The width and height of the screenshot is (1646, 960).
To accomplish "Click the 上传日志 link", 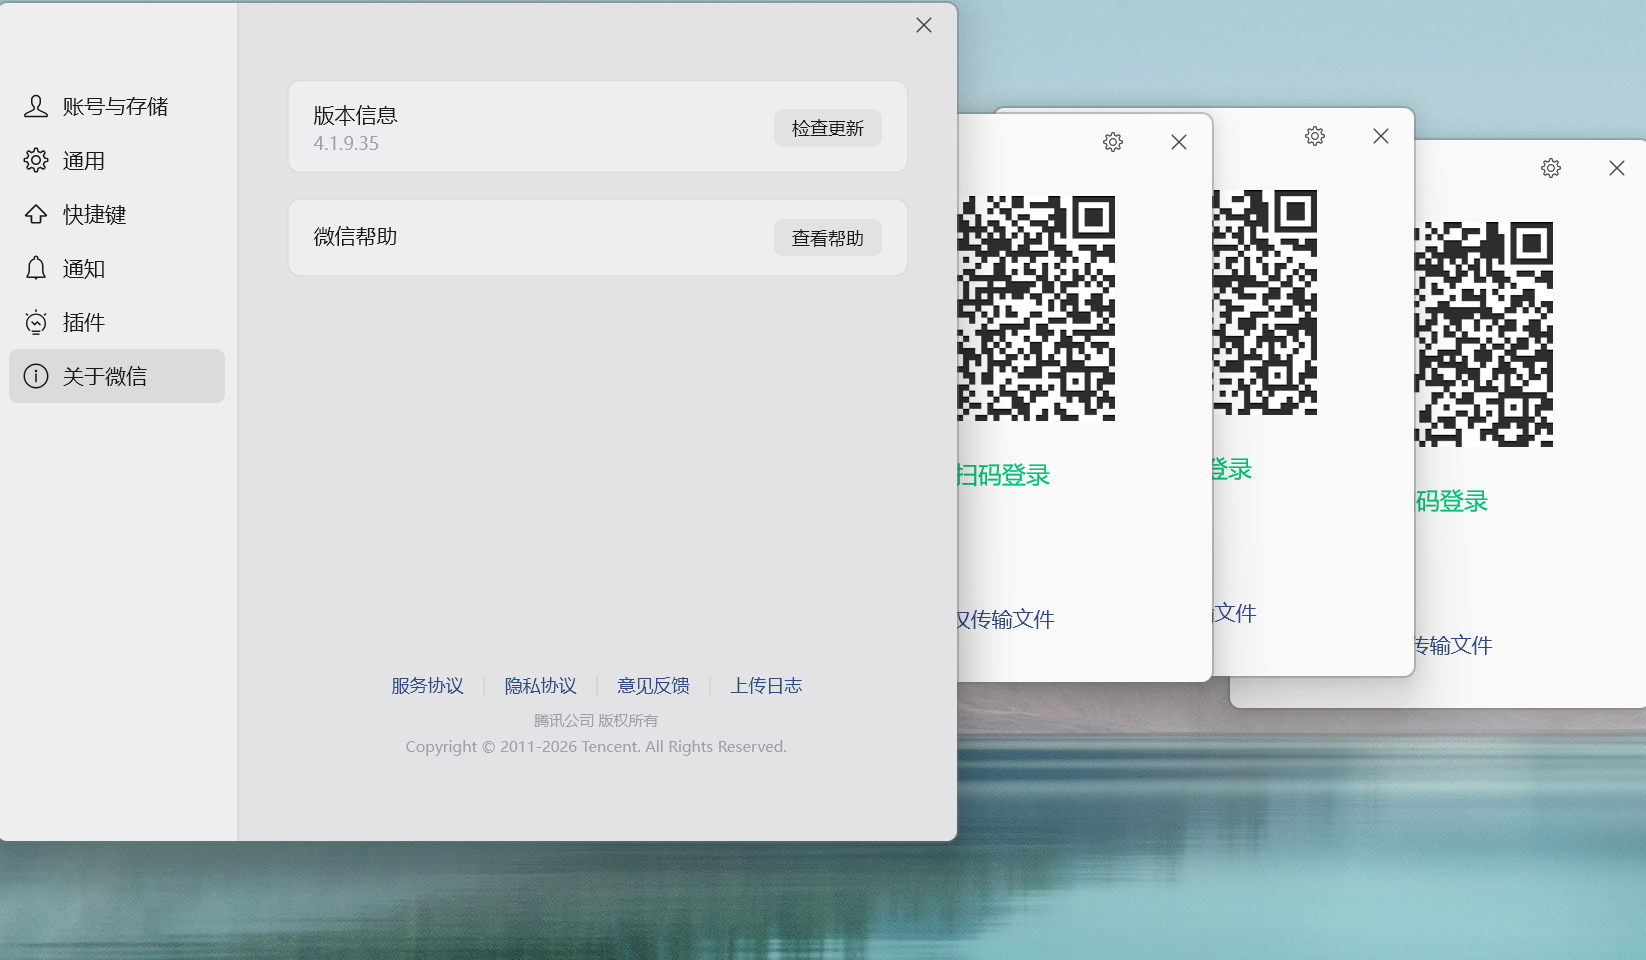I will 766,686.
